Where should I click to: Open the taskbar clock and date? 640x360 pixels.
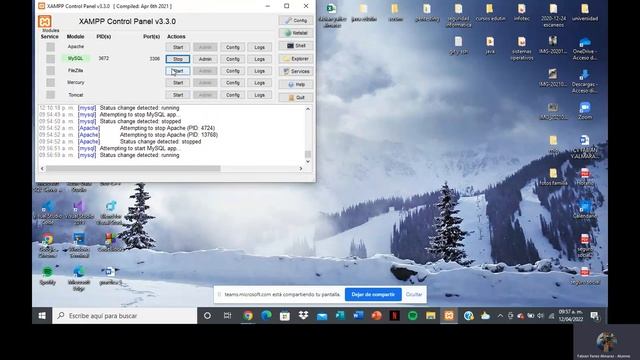[570, 316]
